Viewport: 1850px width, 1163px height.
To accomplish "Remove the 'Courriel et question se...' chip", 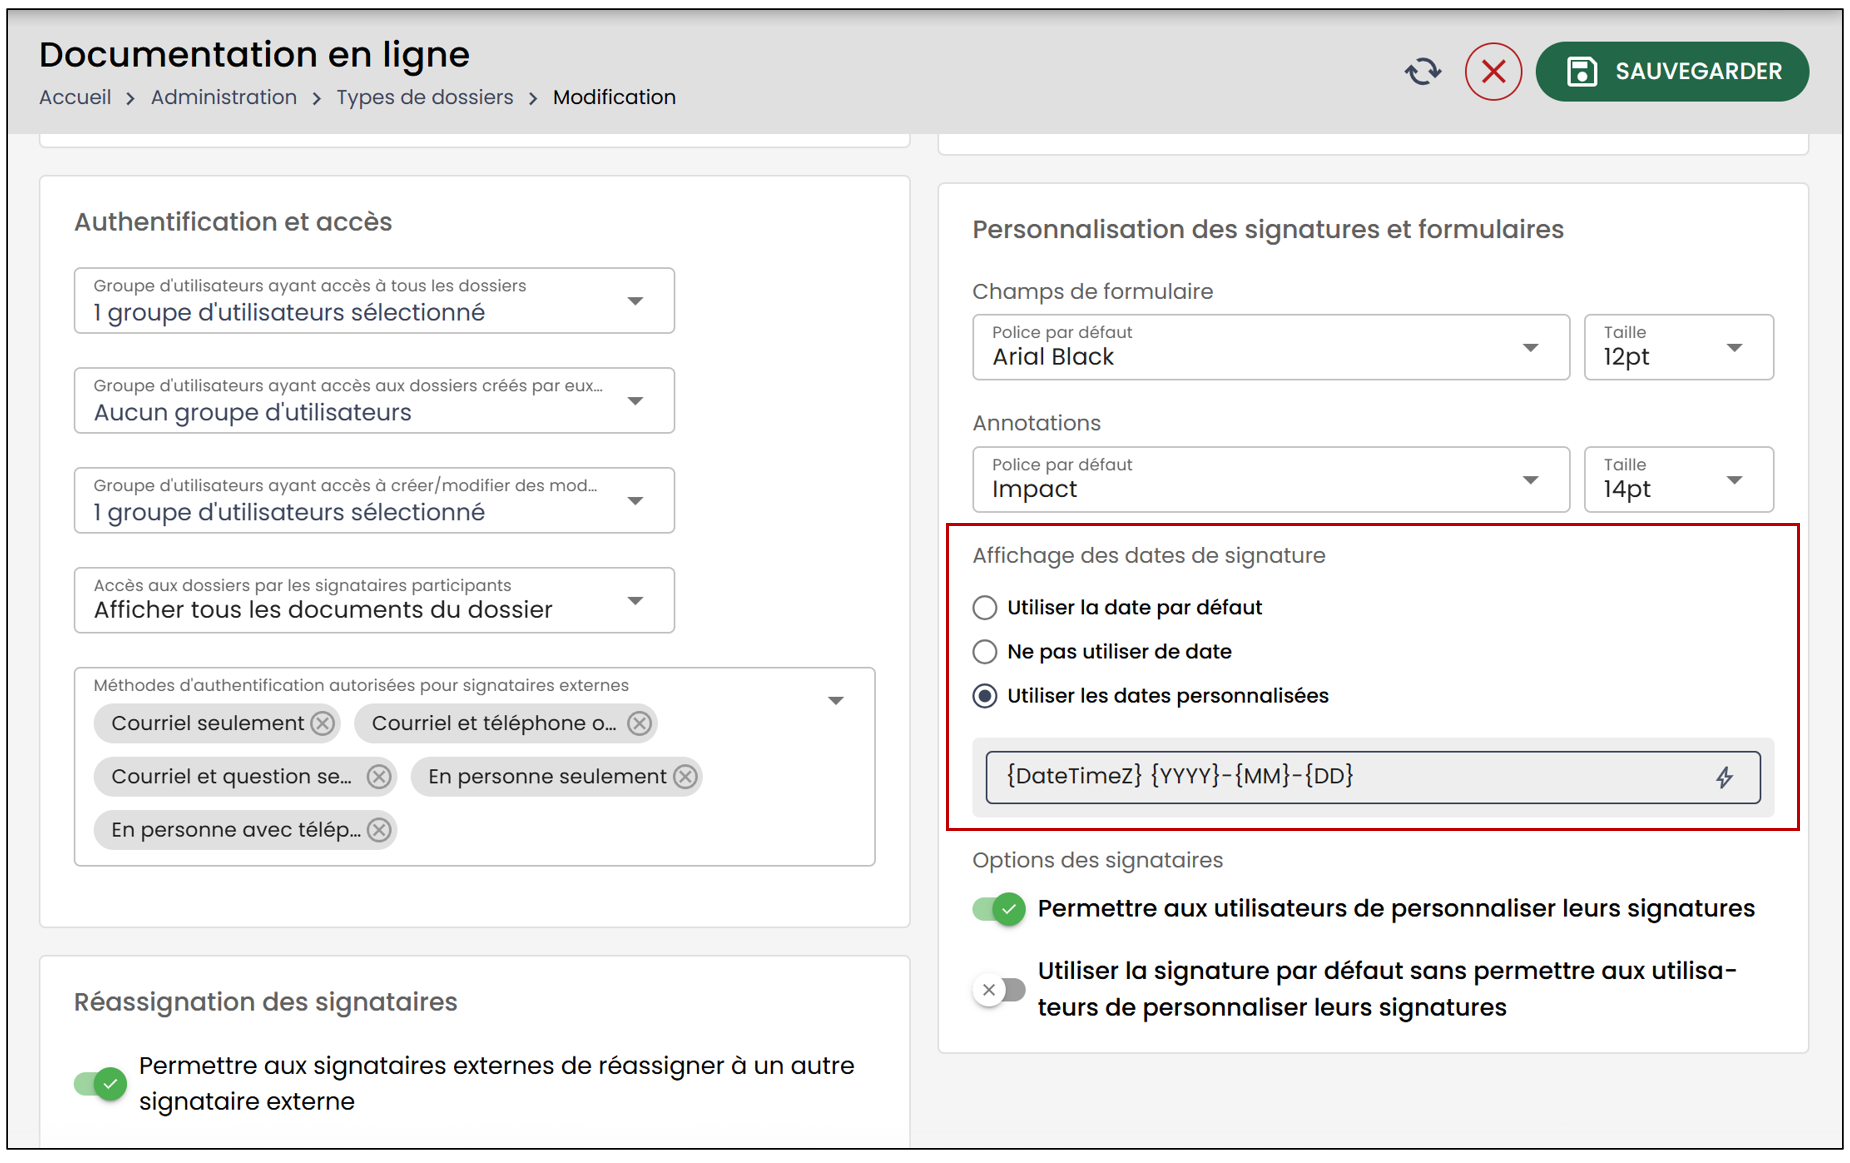I will pos(379,776).
